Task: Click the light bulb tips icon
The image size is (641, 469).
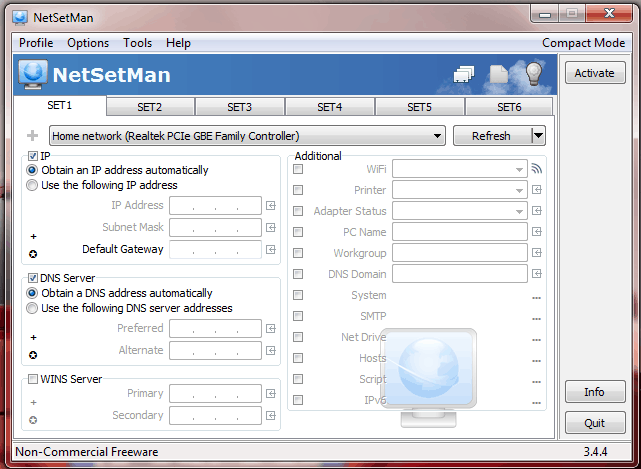Action: (x=533, y=74)
